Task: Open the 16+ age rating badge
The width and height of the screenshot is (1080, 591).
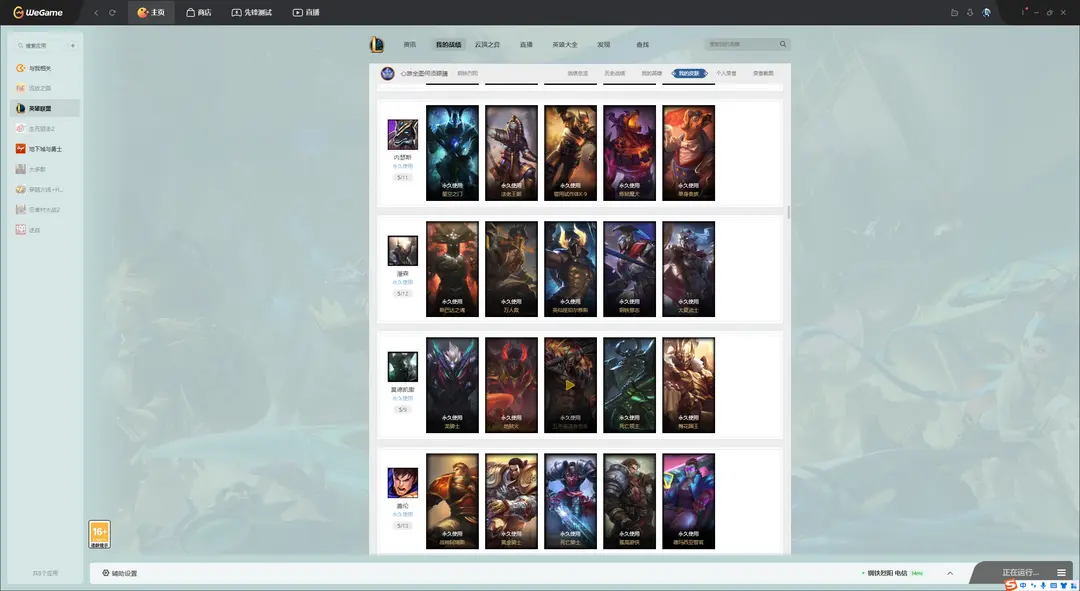Action: tap(99, 535)
